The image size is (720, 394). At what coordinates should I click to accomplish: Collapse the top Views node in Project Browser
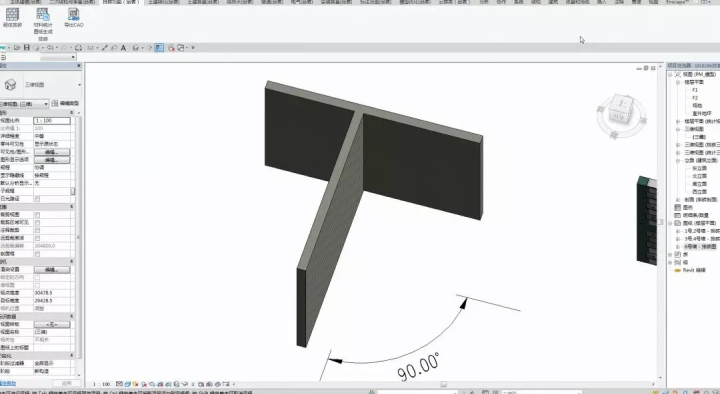coord(670,74)
